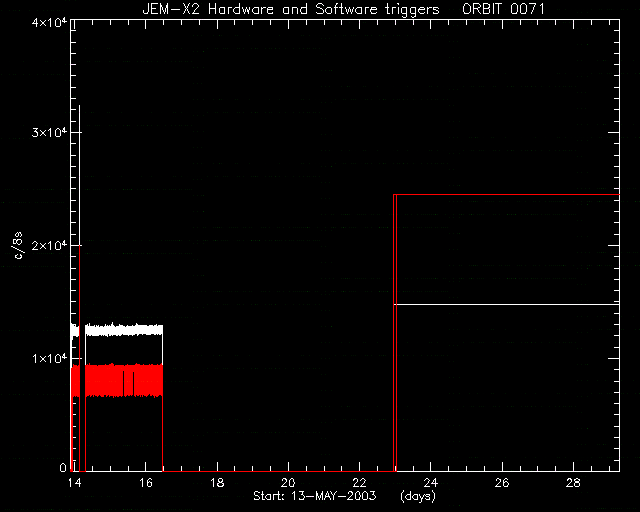Viewport: 640px width, 512px height.
Task: Click the 4×10⁴ y-axis tick label
Action: point(49,22)
